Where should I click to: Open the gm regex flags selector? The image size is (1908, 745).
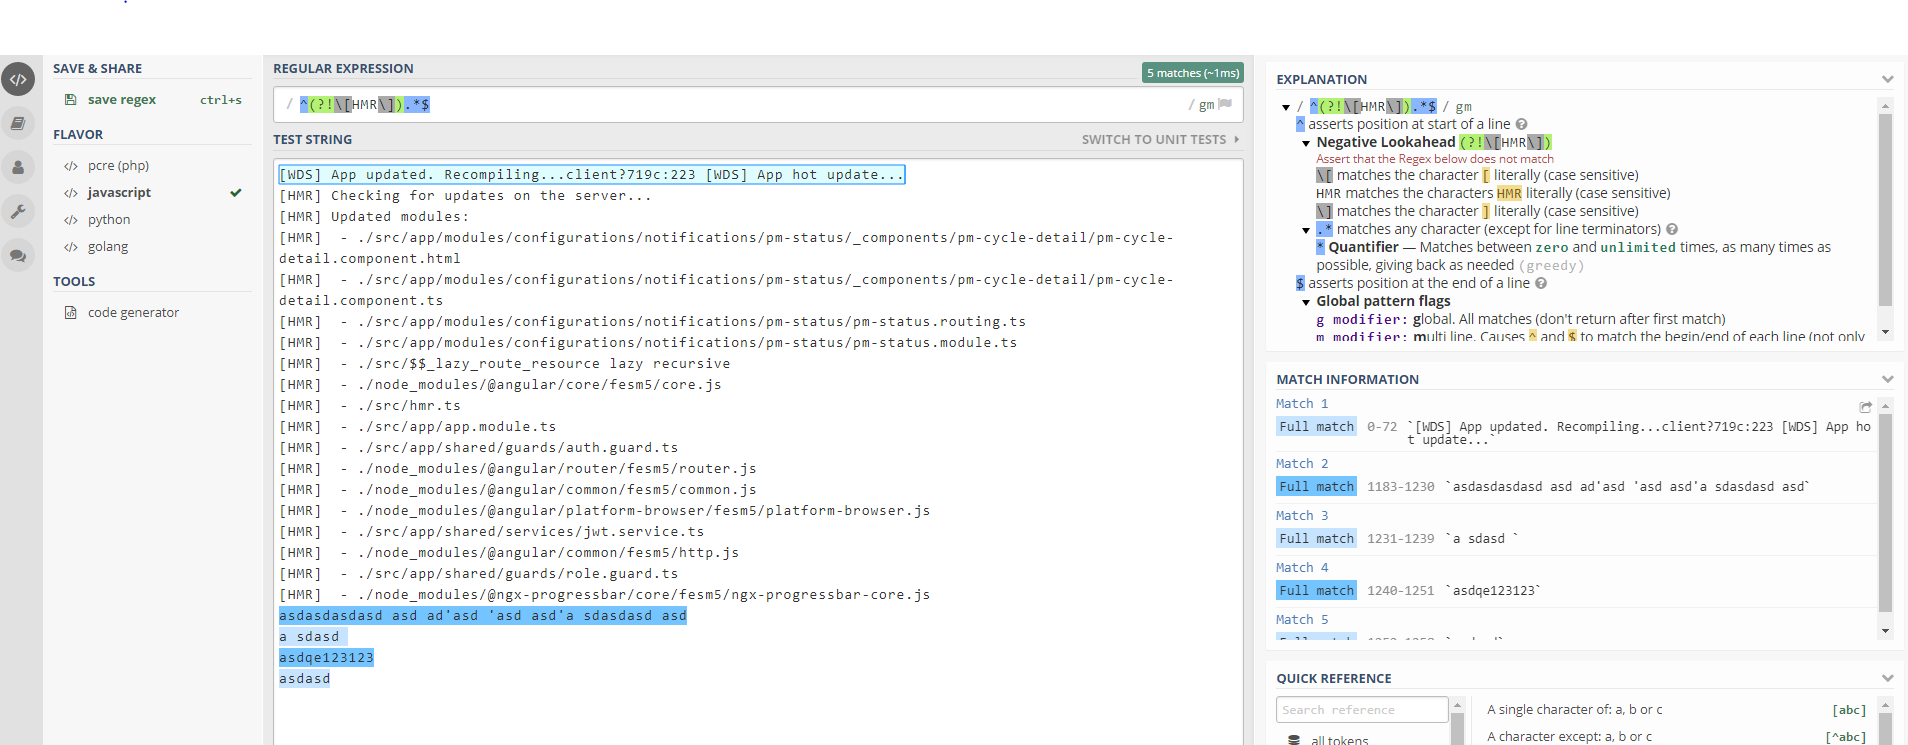click(1206, 105)
